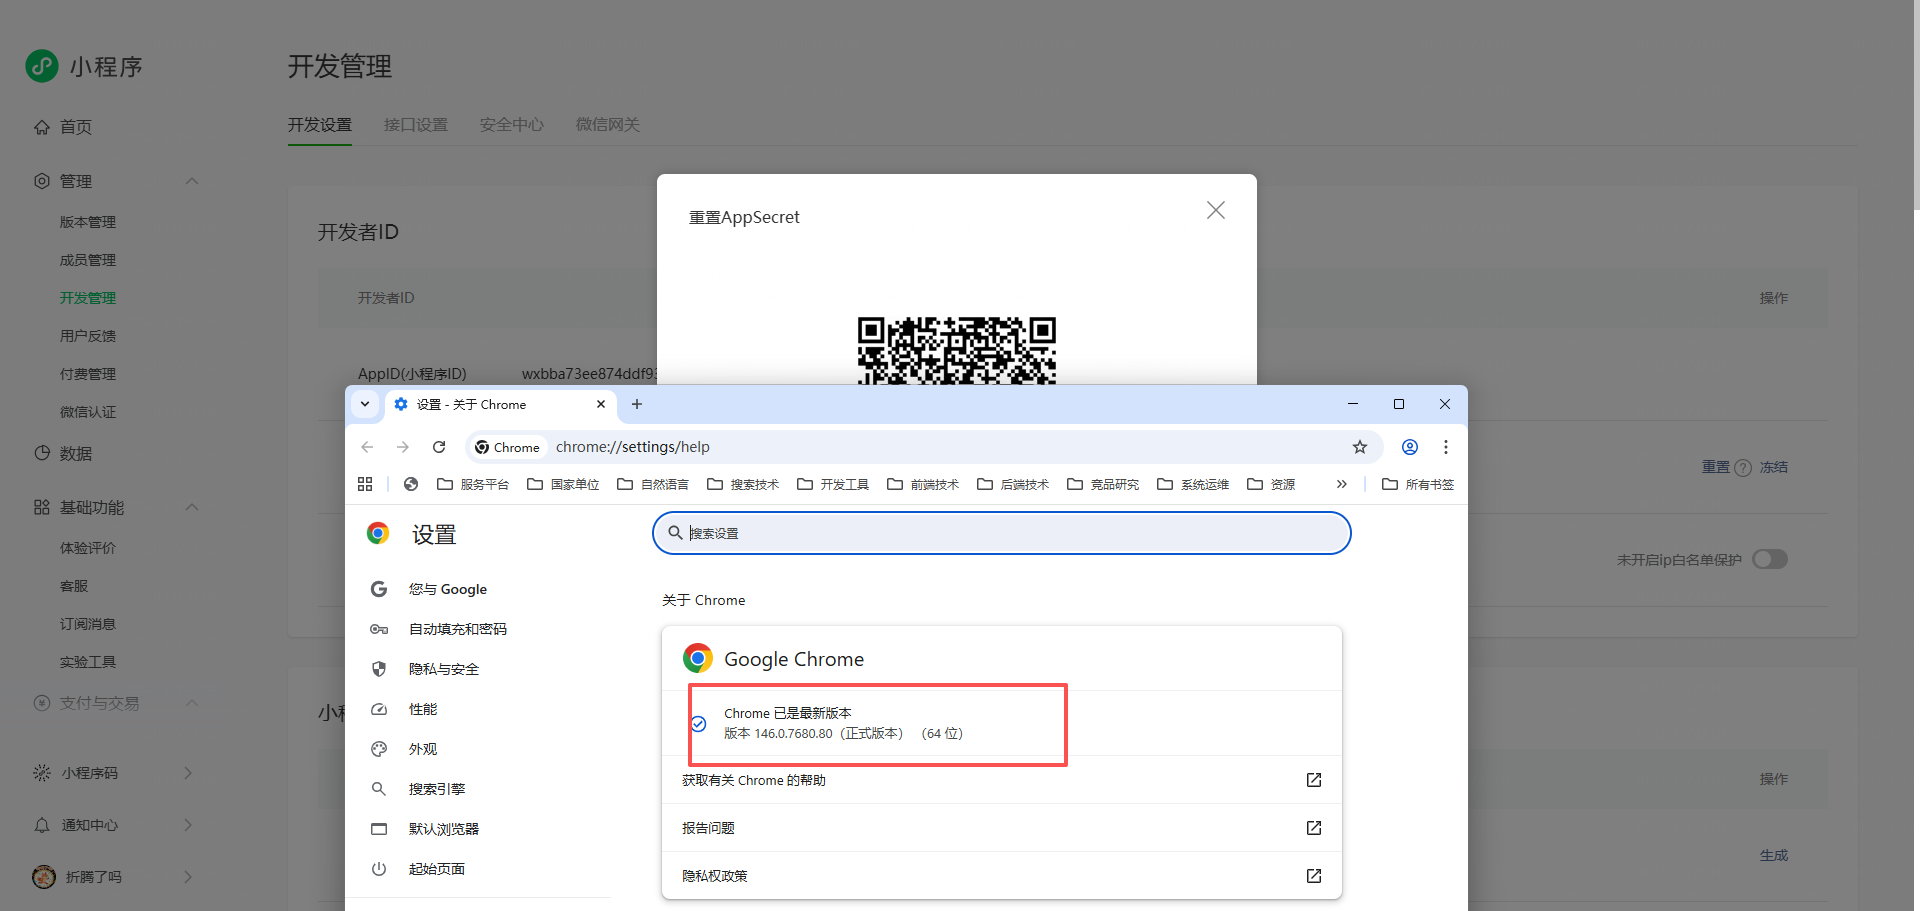Open 起始页面 in Chrome settings
Image resolution: width=1920 pixels, height=911 pixels.
(x=437, y=869)
